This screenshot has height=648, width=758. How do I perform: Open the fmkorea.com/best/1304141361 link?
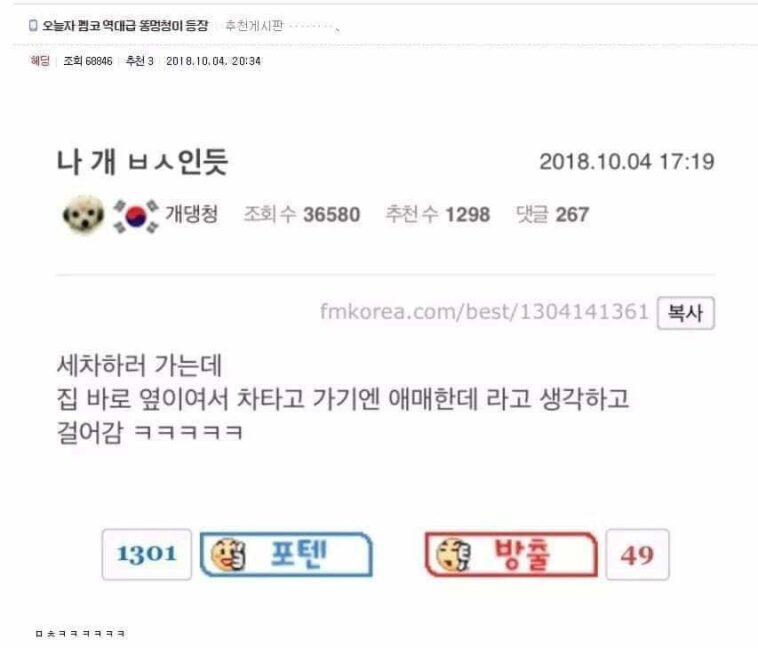click(484, 311)
